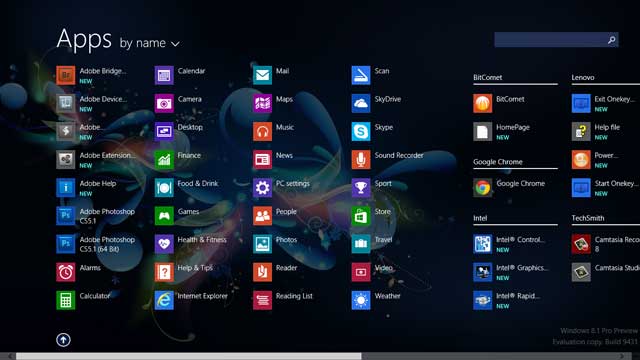
Task: Open Adobe Help blue info icon
Action: pyautogui.click(x=65, y=188)
